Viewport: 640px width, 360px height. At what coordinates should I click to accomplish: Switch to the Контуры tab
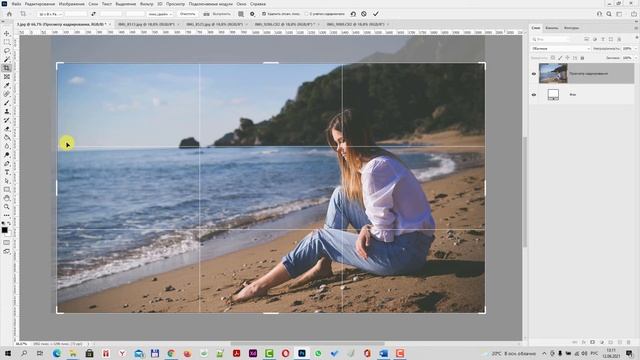571,28
